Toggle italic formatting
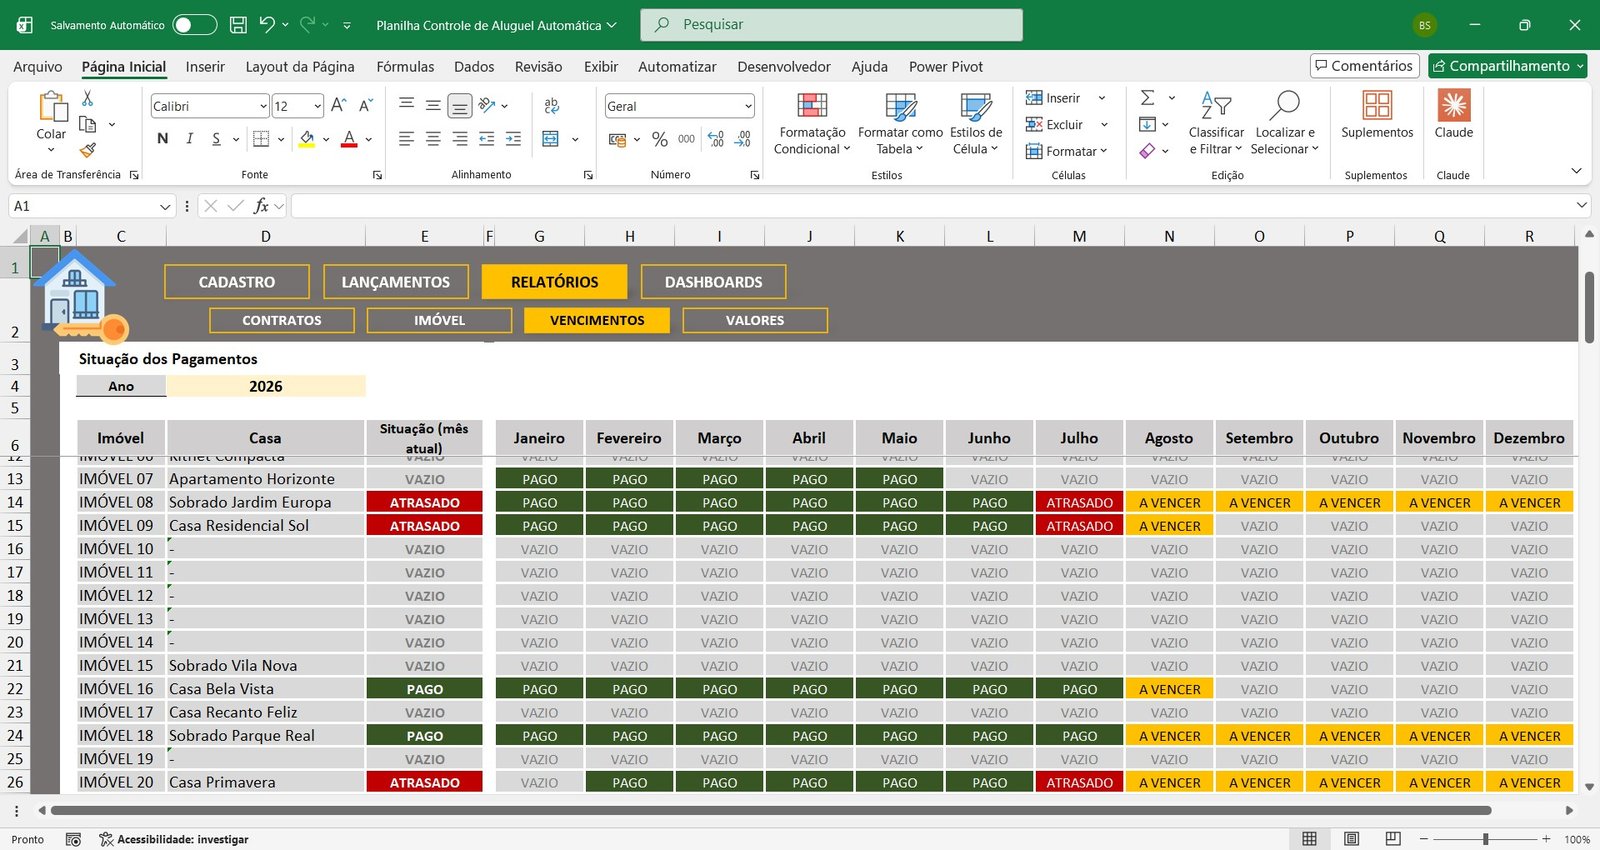The width and height of the screenshot is (1600, 850). coord(189,139)
